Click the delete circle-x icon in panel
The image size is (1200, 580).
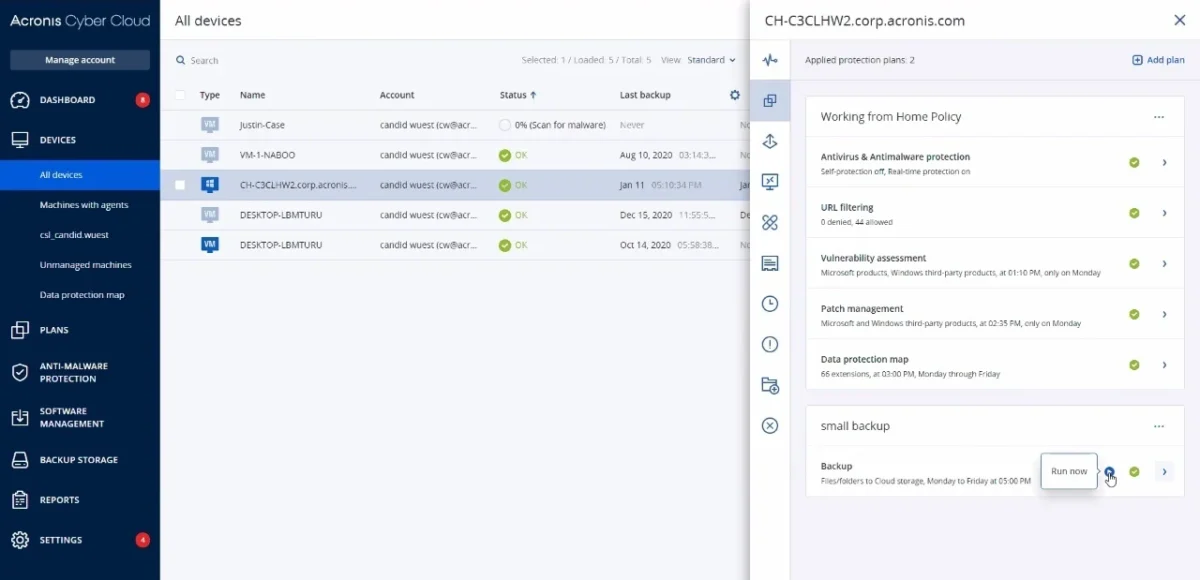click(770, 425)
